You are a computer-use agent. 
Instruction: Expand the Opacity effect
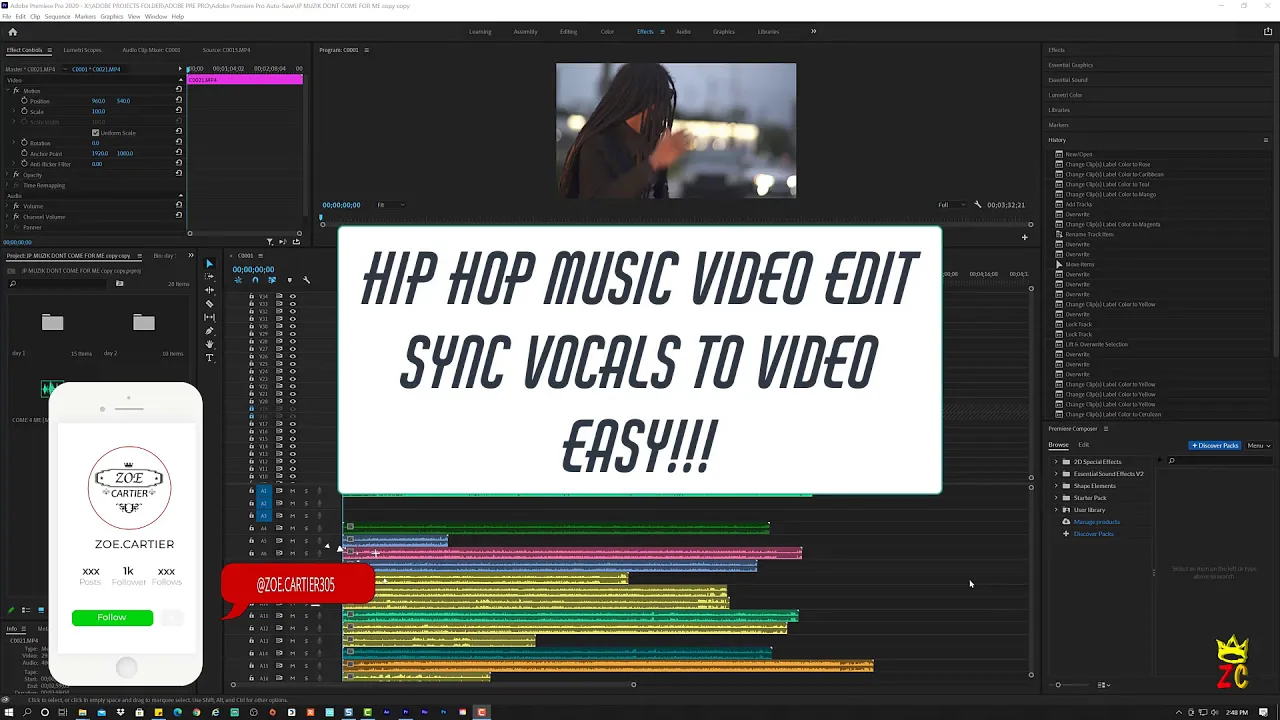tap(7, 174)
